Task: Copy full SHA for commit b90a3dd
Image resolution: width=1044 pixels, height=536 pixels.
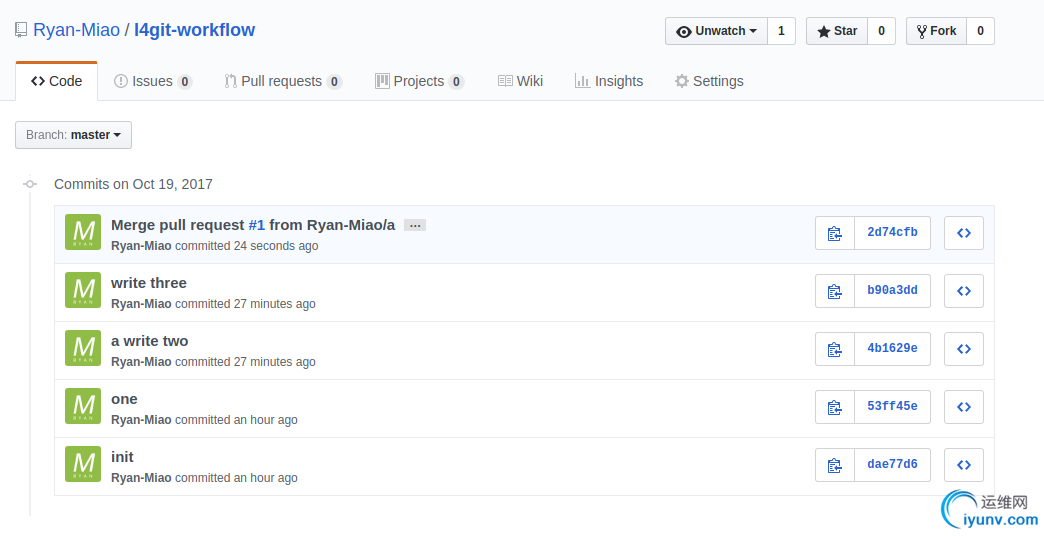Action: (x=835, y=291)
